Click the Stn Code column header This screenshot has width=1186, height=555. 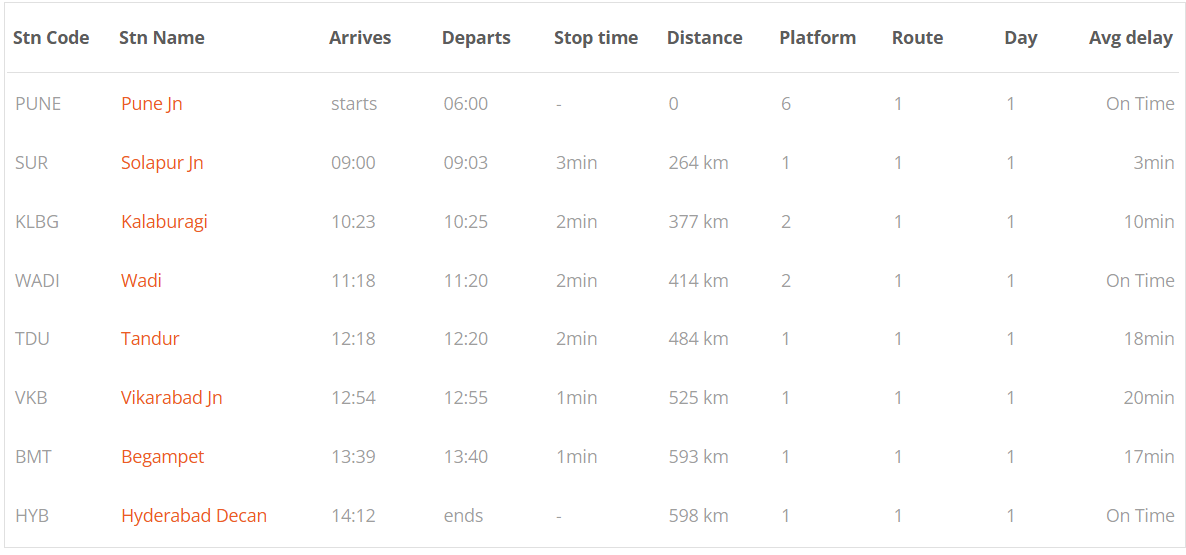coord(51,38)
